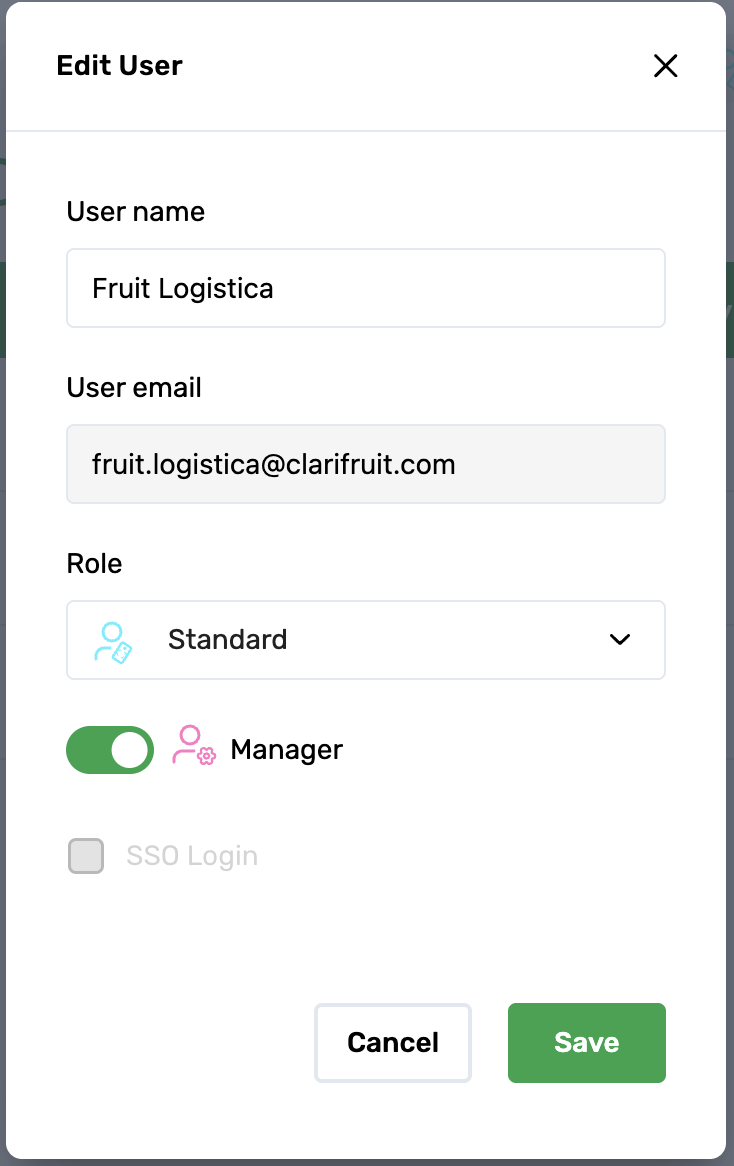This screenshot has height=1166, width=734.
Task: Save the user changes
Action: [587, 1043]
